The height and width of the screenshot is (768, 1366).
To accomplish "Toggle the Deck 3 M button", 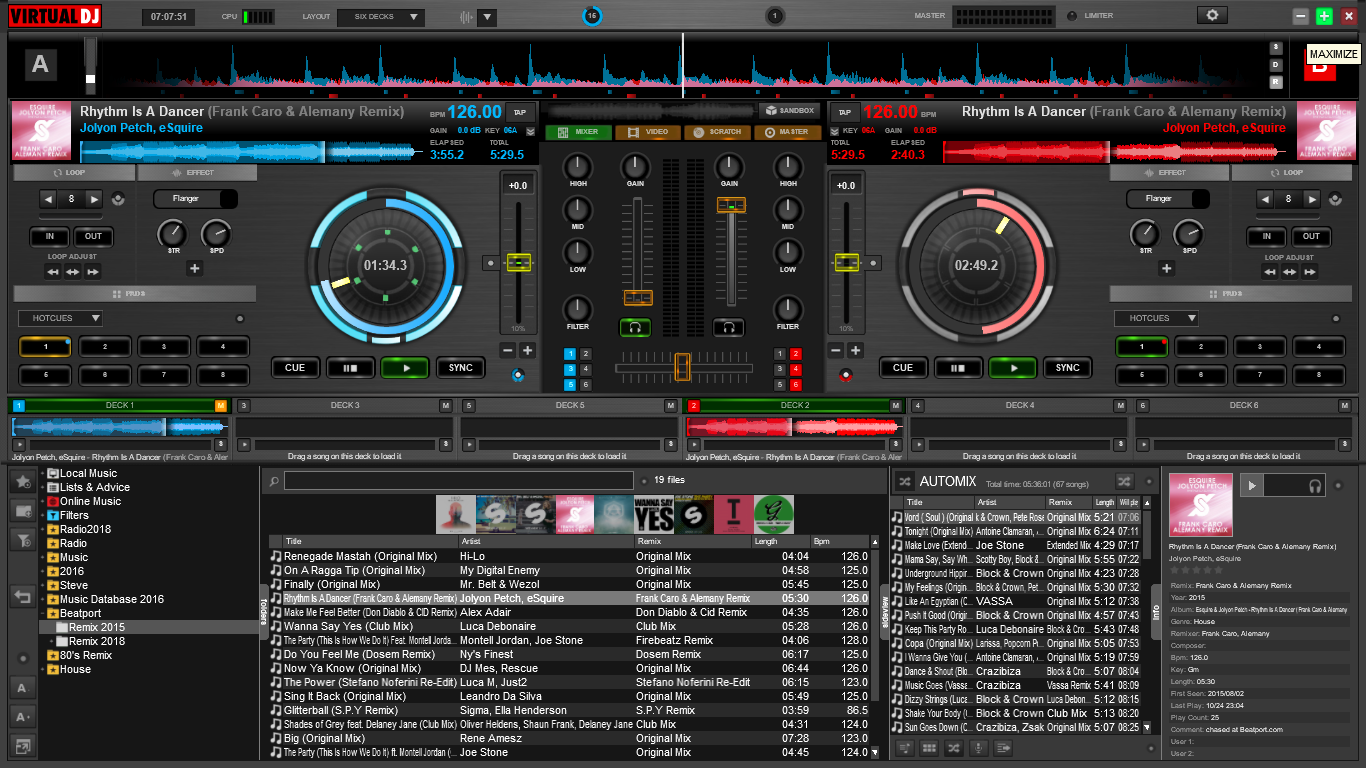I will point(446,405).
